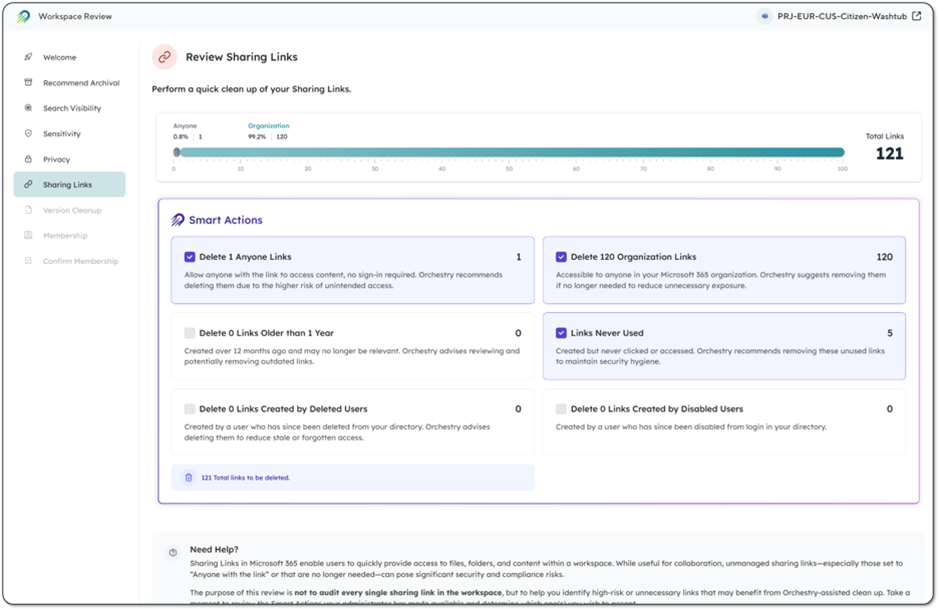The width and height of the screenshot is (938, 609).
Task: Click the Recommend Archival box icon
Action: click(x=28, y=83)
